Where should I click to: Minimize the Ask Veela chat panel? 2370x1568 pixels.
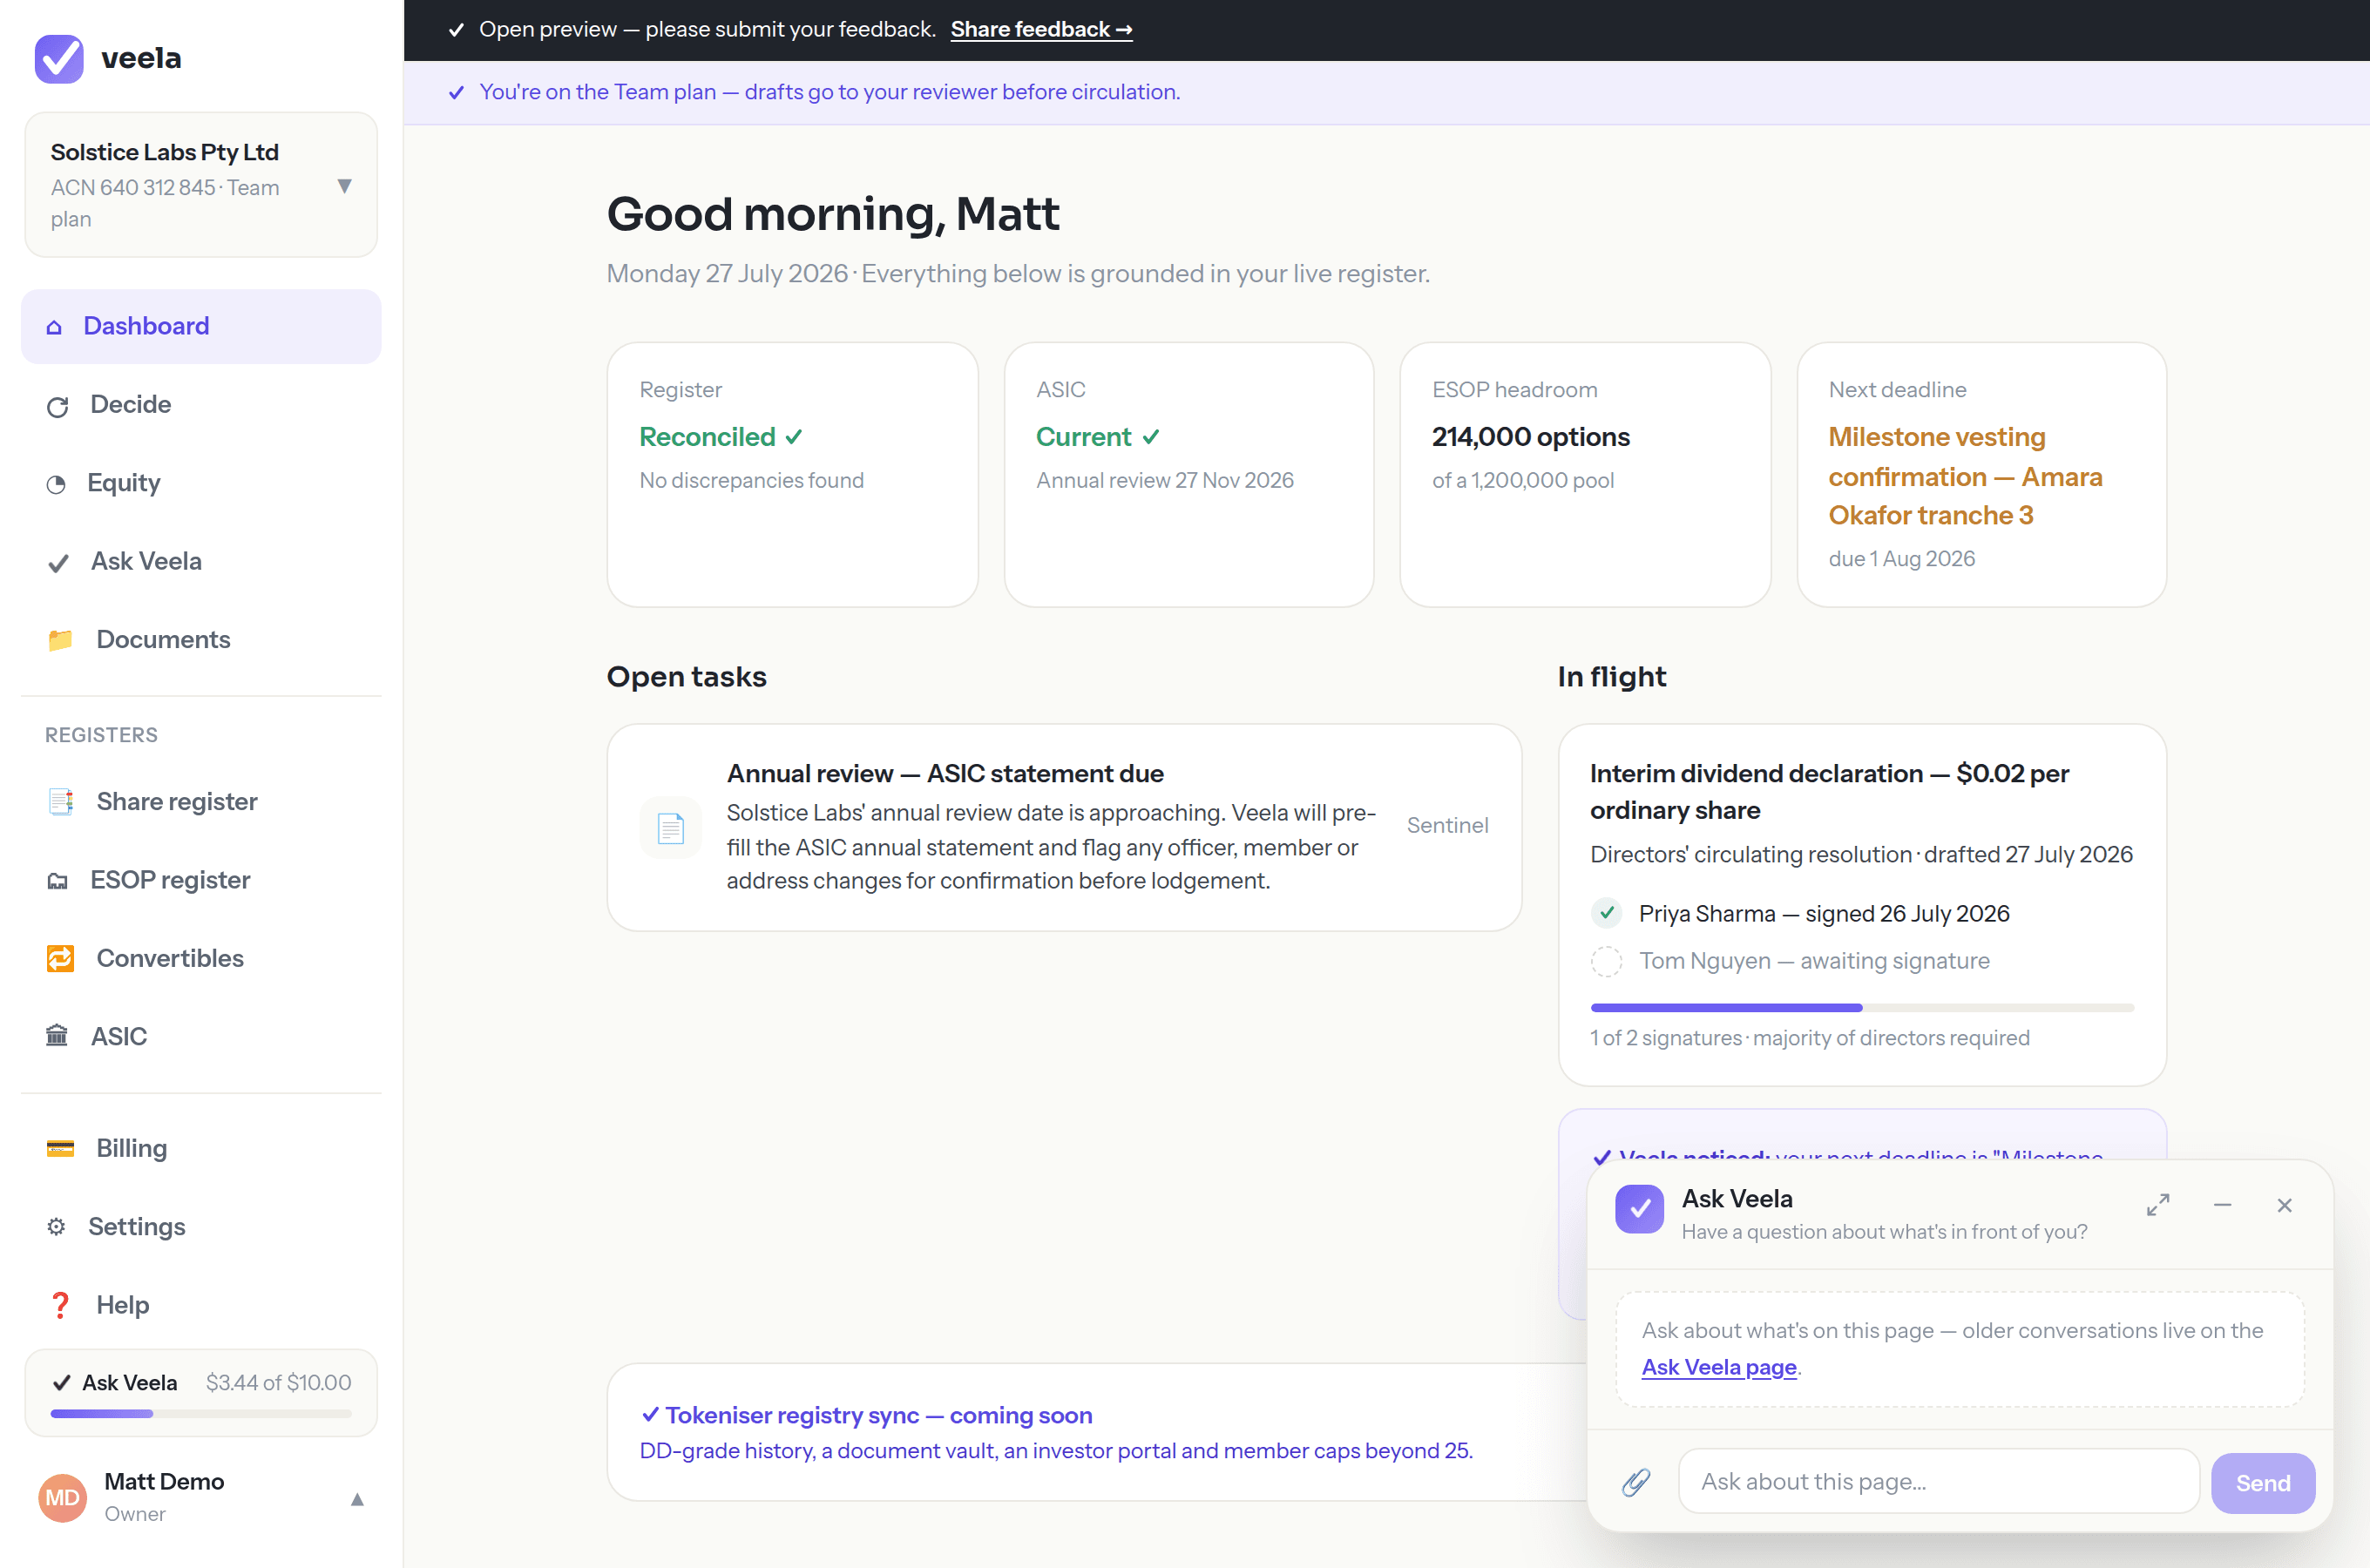[2222, 1205]
